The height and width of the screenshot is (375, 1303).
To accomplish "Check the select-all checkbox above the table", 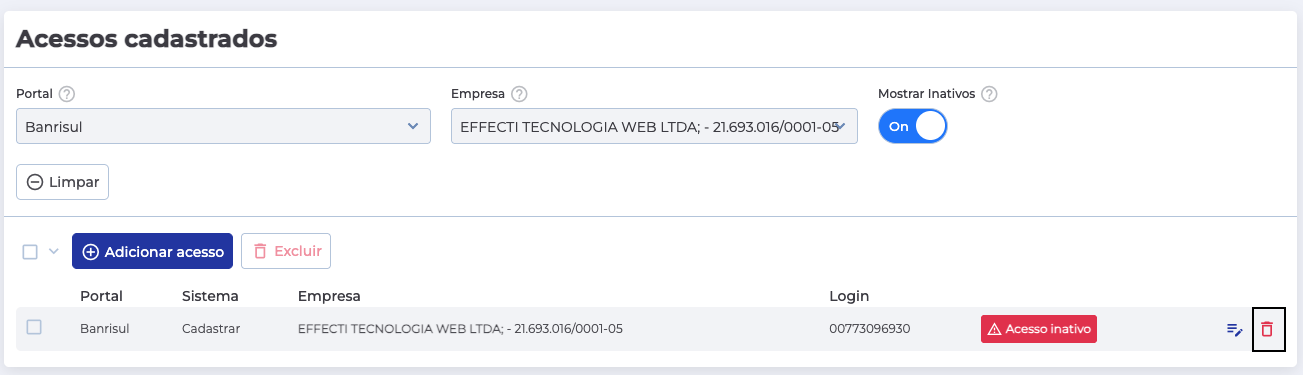I will tap(30, 252).
